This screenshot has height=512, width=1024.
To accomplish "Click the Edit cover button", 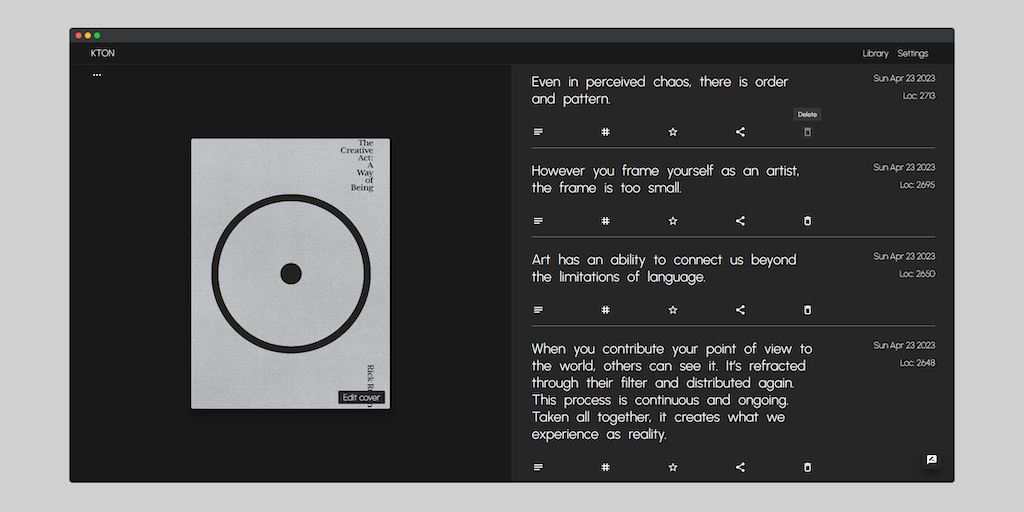I will pos(362,397).
